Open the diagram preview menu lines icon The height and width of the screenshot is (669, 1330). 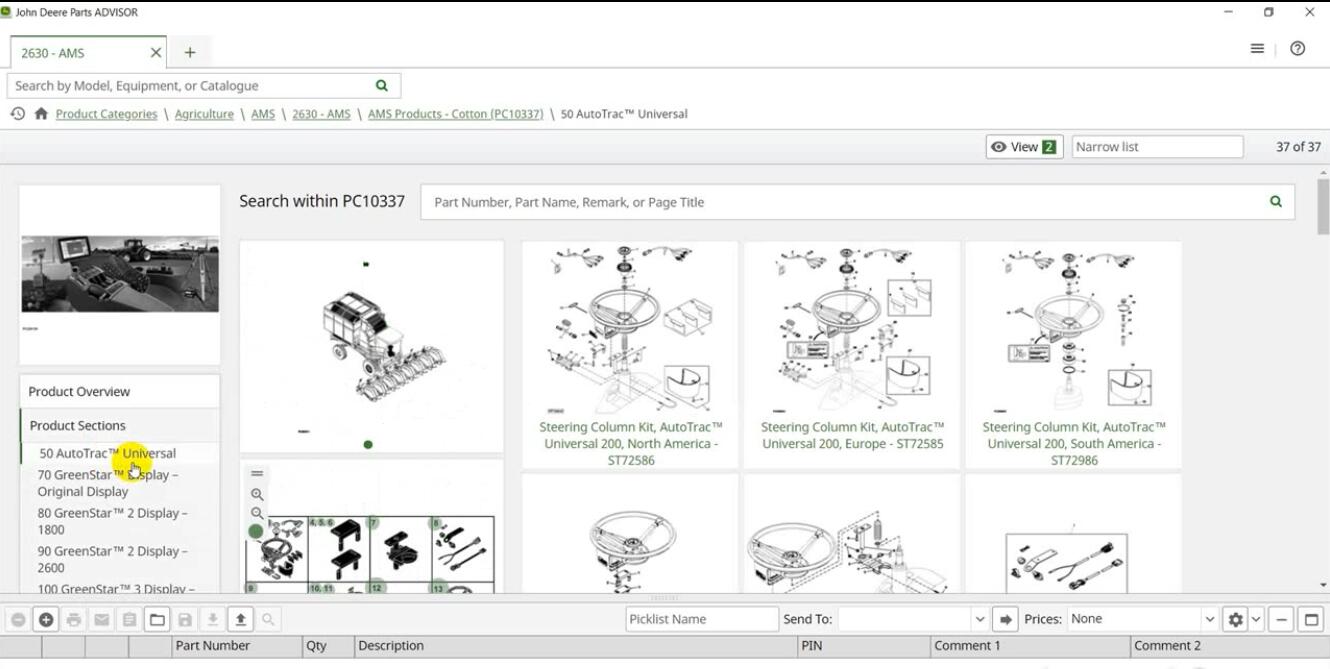(257, 474)
